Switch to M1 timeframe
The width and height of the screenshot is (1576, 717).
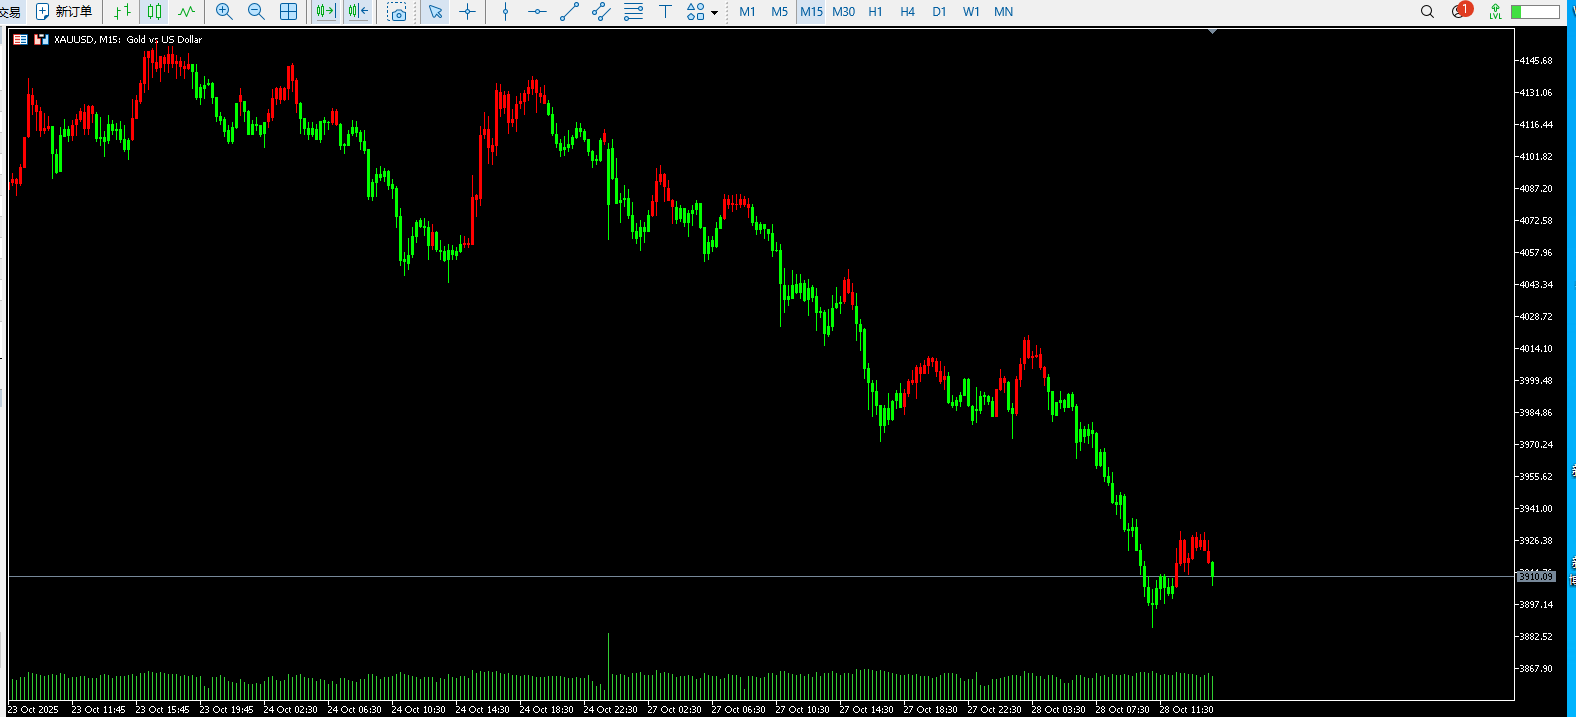[x=747, y=12]
